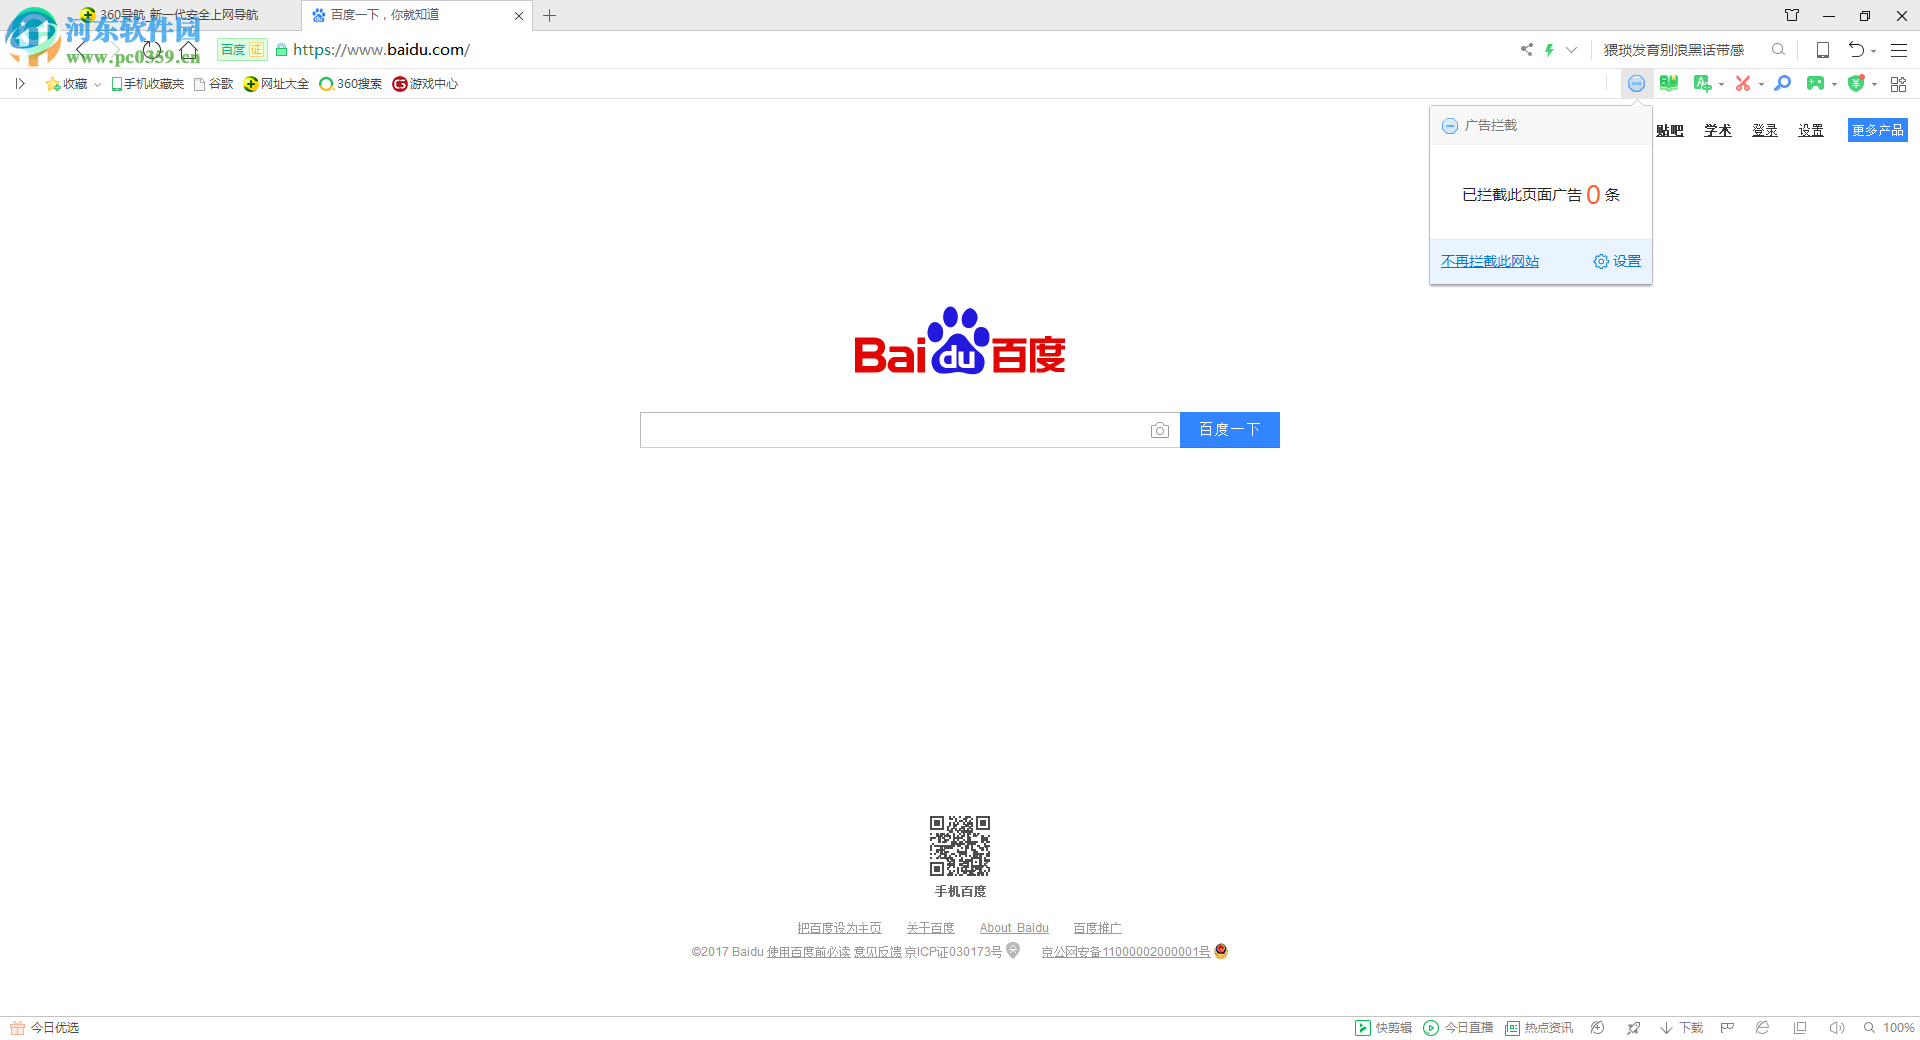Switch to the 百度一下，你就知道 tab

(x=400, y=15)
